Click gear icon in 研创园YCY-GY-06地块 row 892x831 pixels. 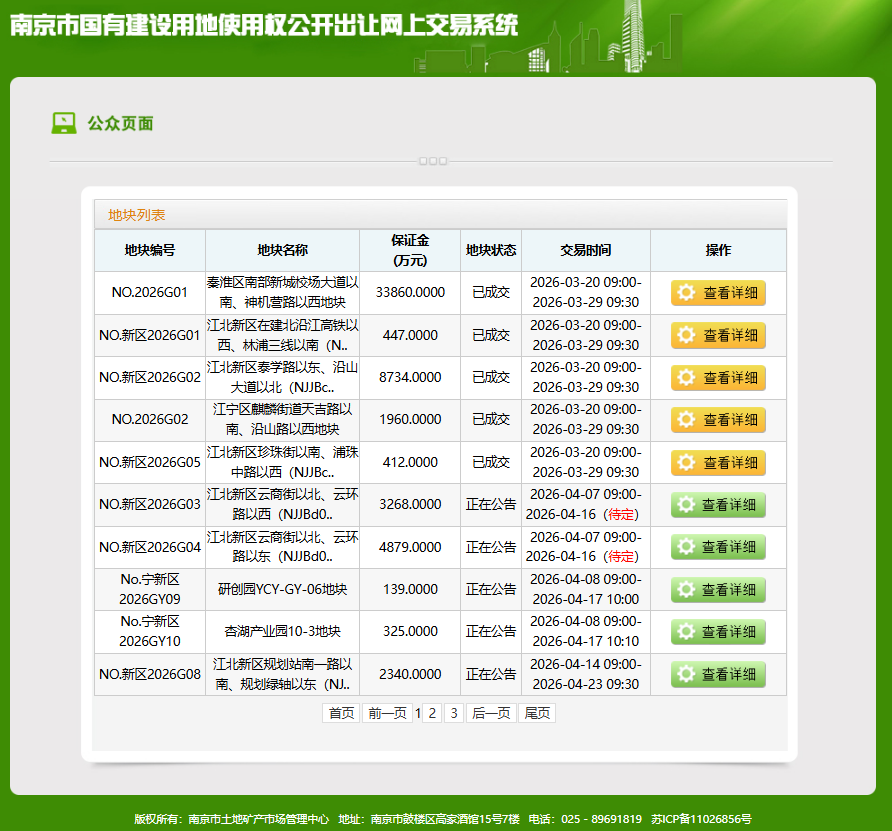pyautogui.click(x=686, y=590)
